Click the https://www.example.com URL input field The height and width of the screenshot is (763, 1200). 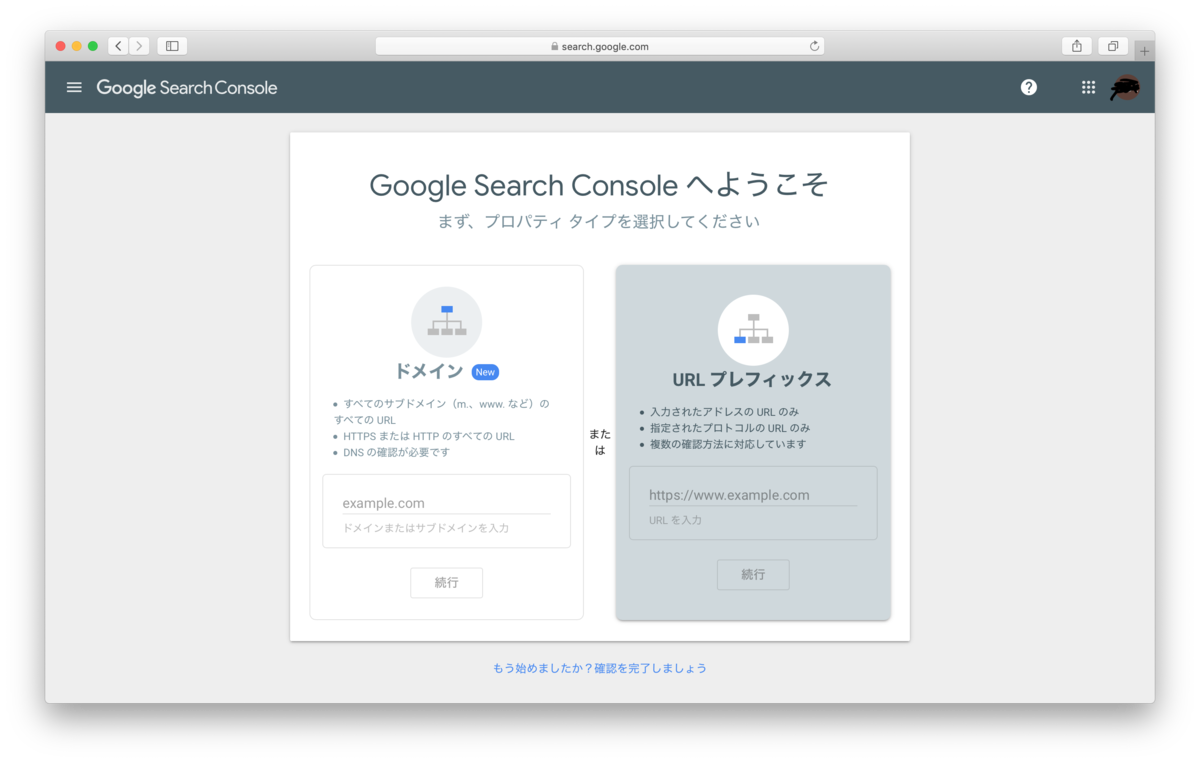753,495
